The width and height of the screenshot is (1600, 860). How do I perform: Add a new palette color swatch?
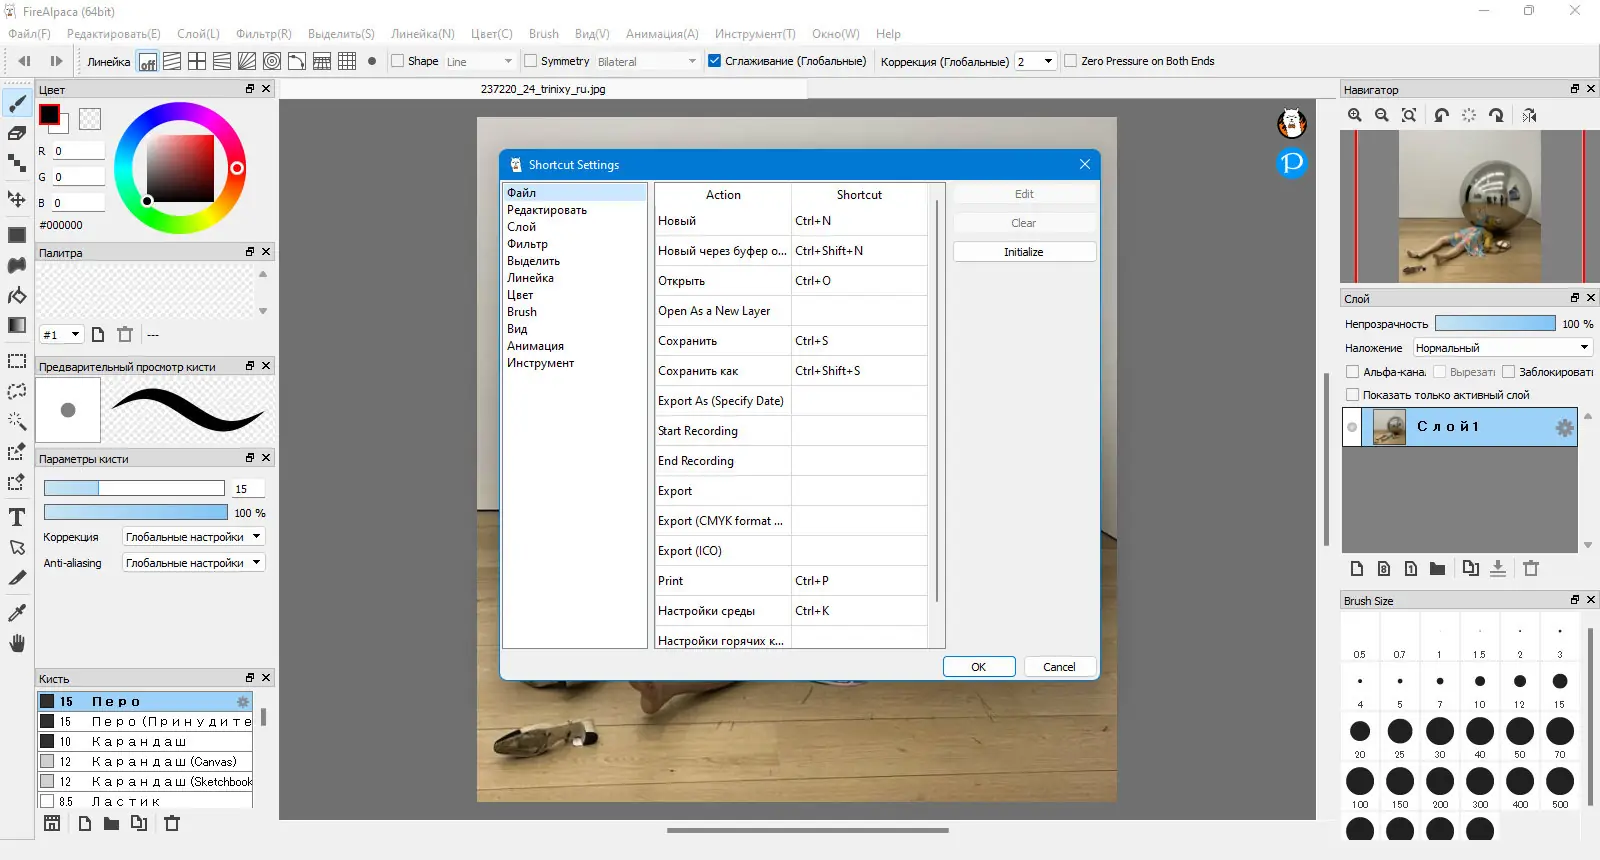pos(98,334)
